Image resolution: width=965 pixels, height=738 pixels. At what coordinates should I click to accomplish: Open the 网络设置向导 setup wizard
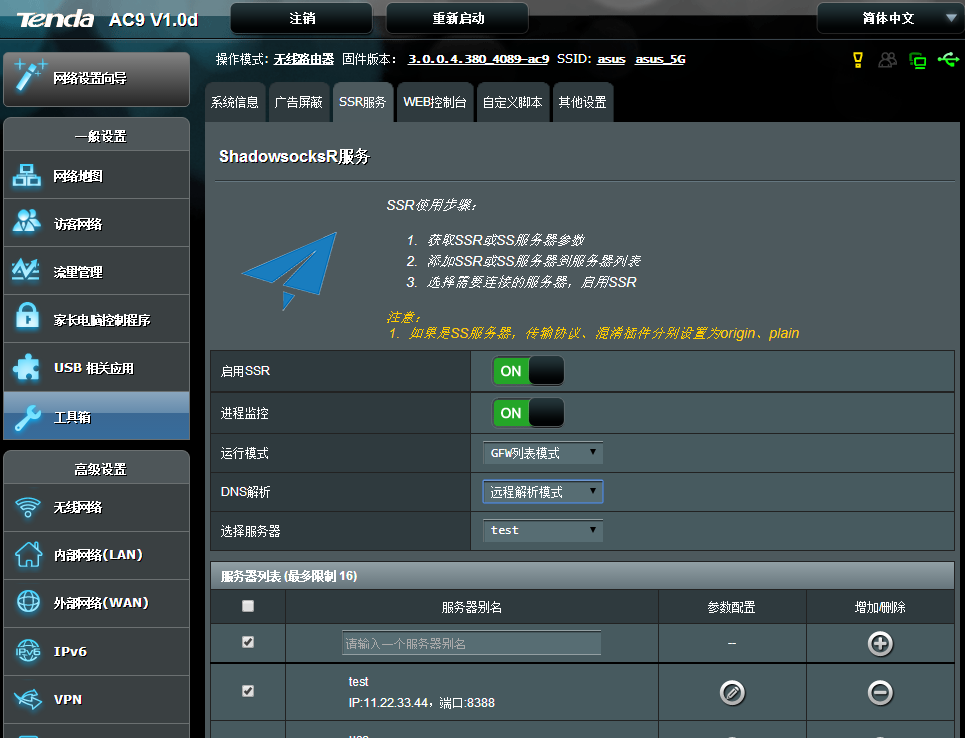(96, 79)
